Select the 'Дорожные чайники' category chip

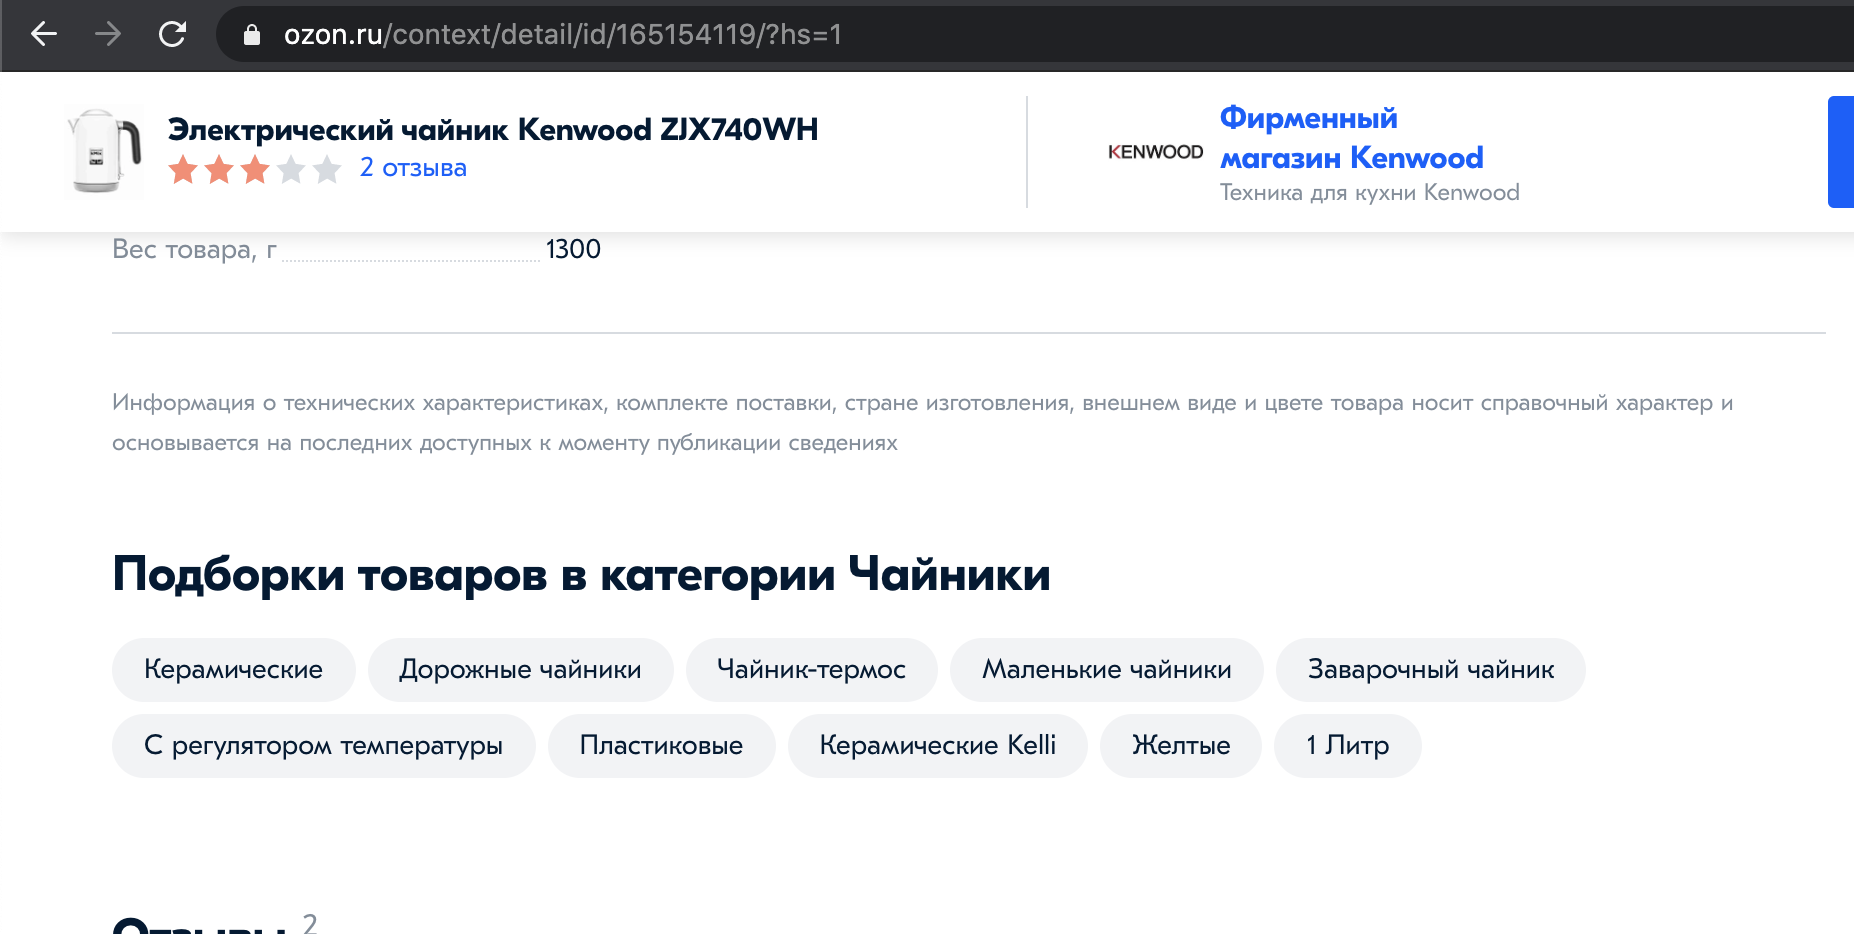pyautogui.click(x=520, y=670)
